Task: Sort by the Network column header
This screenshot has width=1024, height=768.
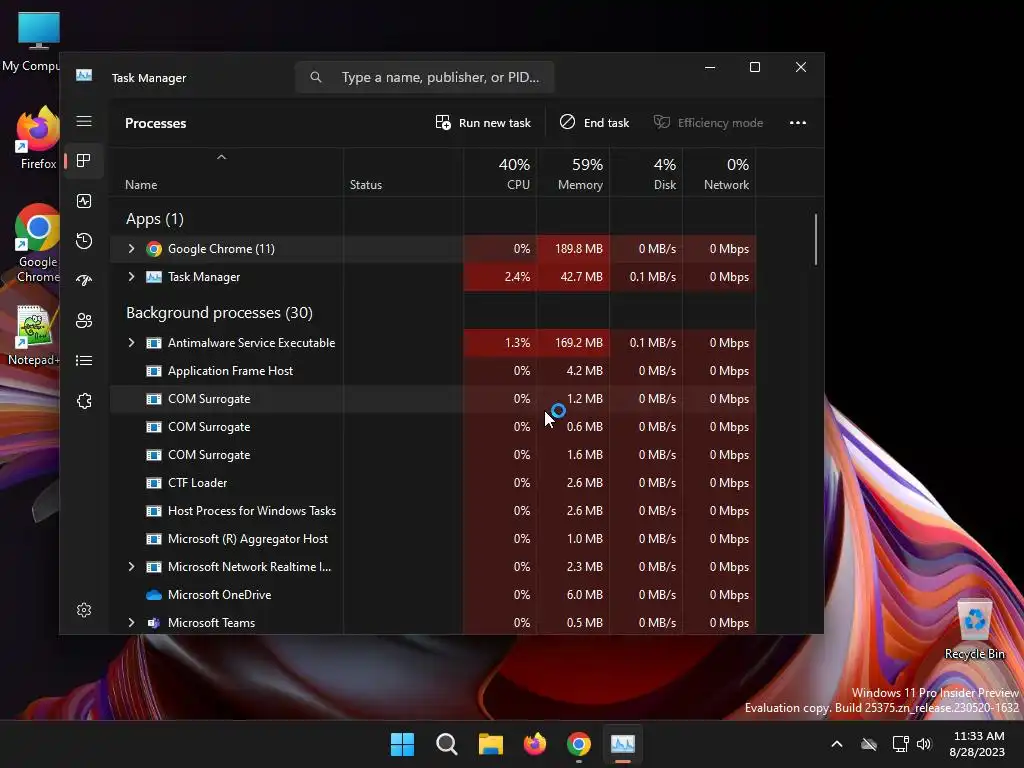Action: click(x=720, y=173)
